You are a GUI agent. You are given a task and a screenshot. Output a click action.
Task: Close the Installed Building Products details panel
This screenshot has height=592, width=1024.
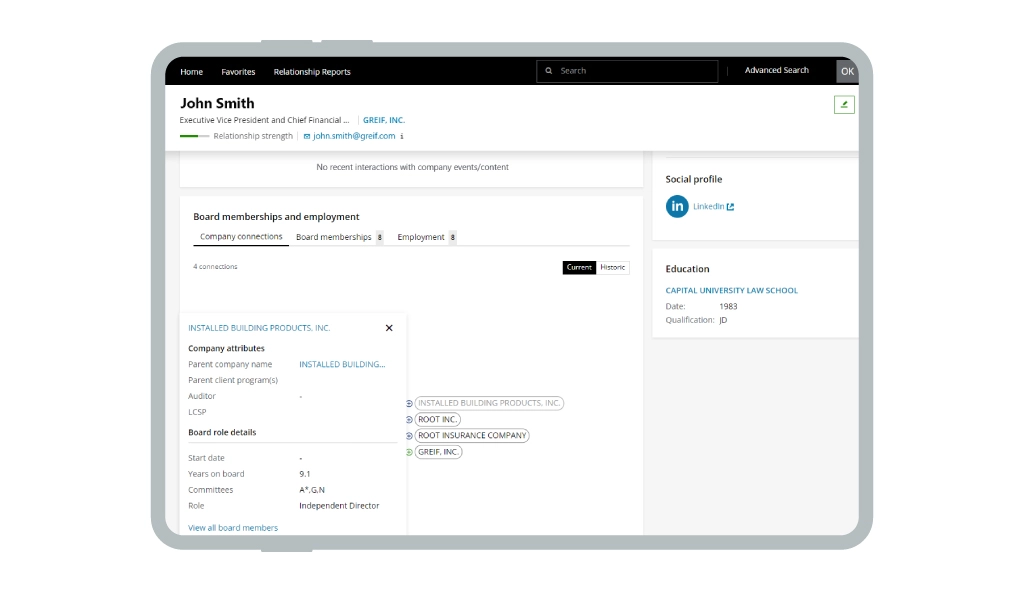[389, 328]
